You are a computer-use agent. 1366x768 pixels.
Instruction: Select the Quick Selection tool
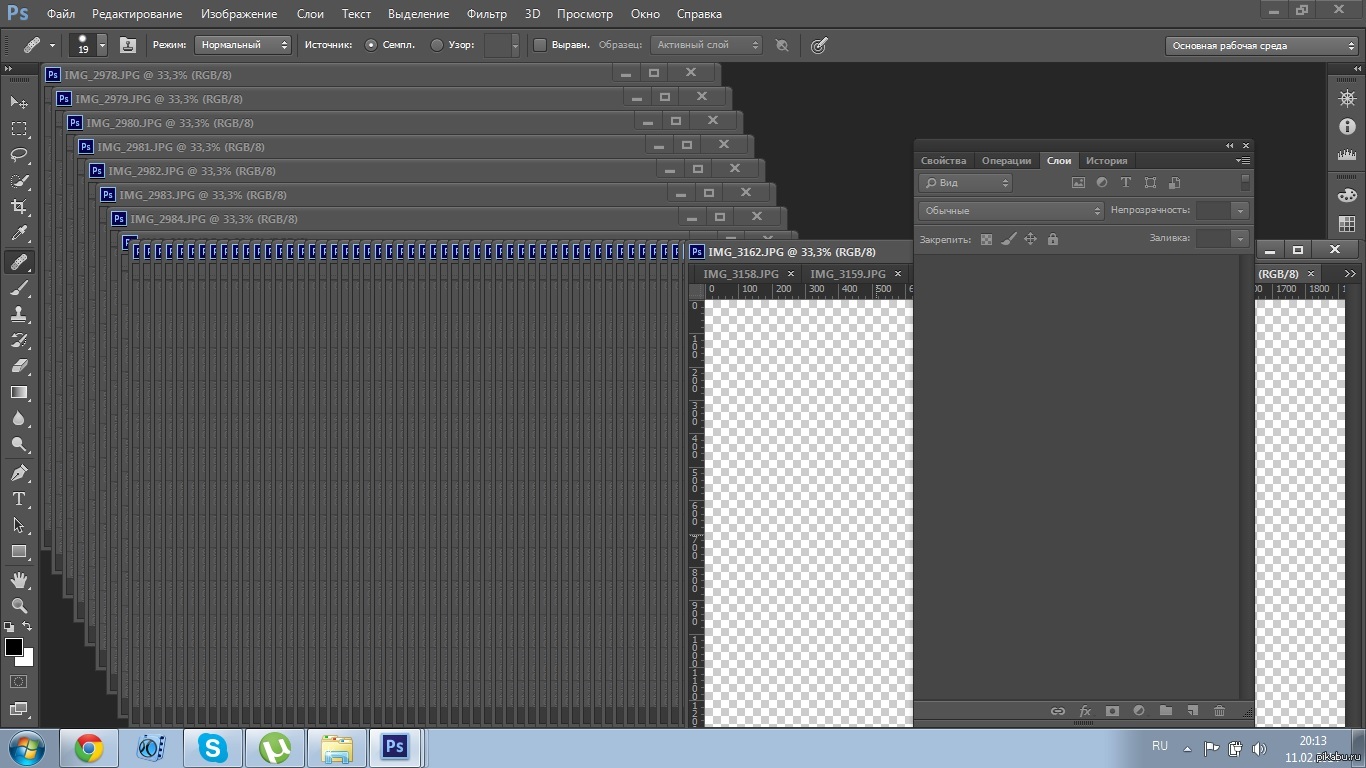click(19, 181)
